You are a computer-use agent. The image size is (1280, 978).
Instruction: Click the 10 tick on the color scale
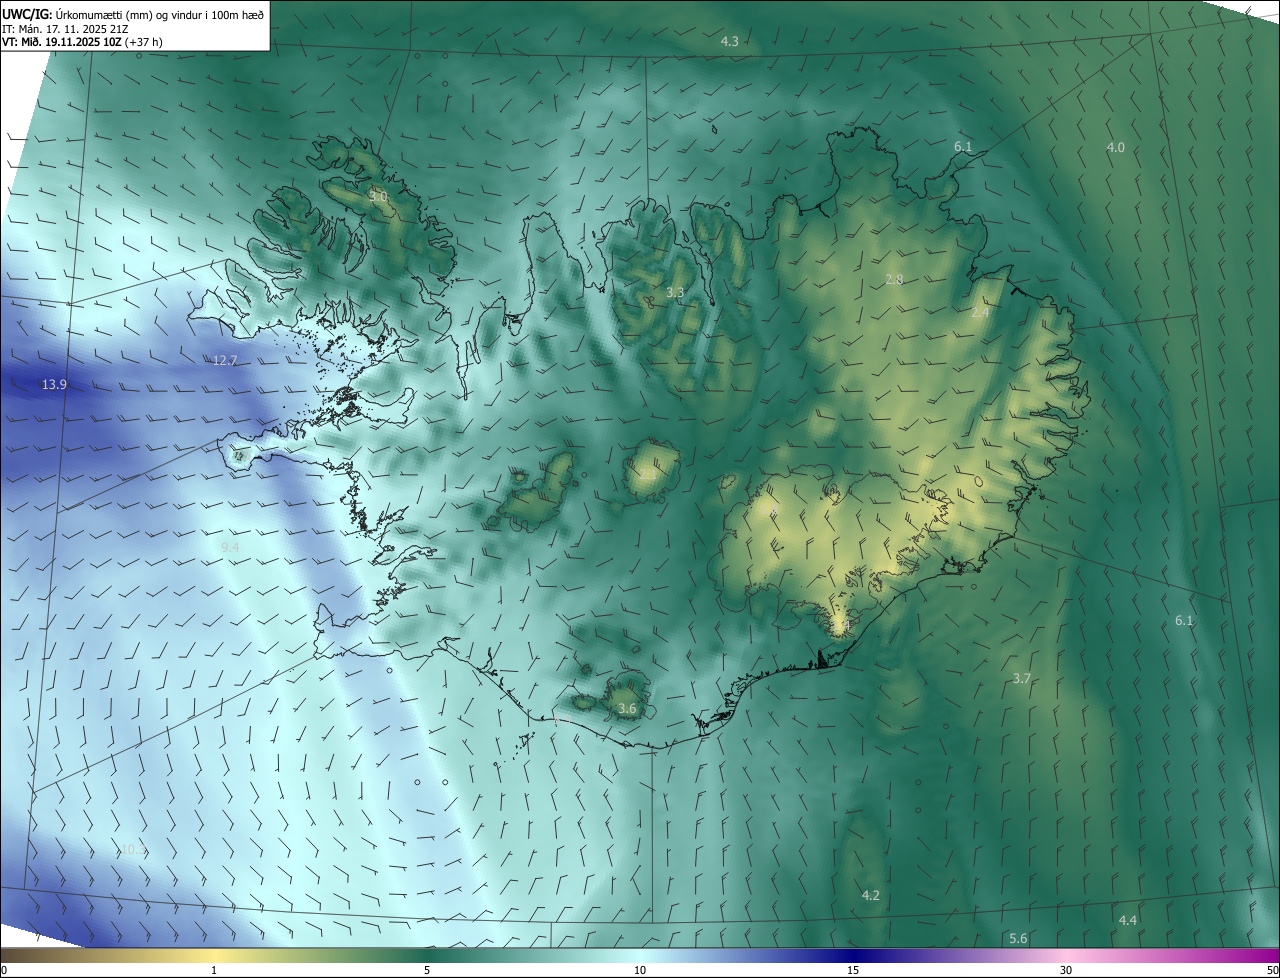tap(640, 970)
